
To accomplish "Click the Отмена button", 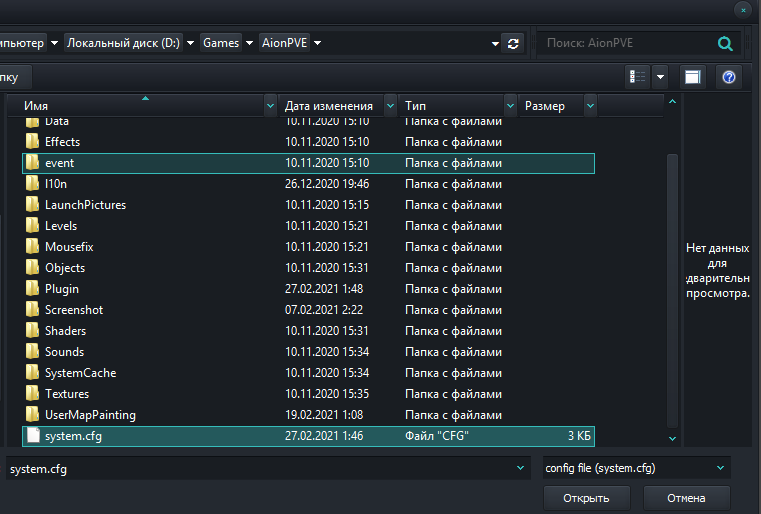I will [x=686, y=498].
